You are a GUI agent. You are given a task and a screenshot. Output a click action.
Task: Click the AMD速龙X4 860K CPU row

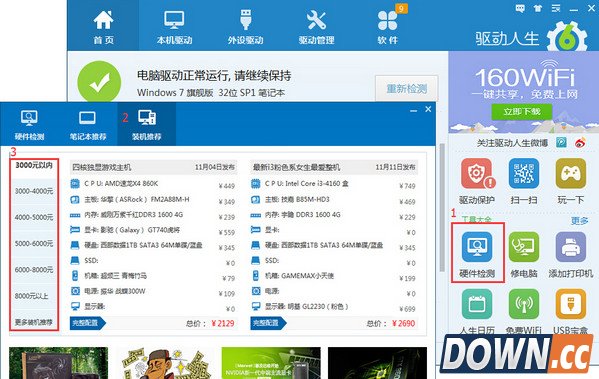(153, 184)
